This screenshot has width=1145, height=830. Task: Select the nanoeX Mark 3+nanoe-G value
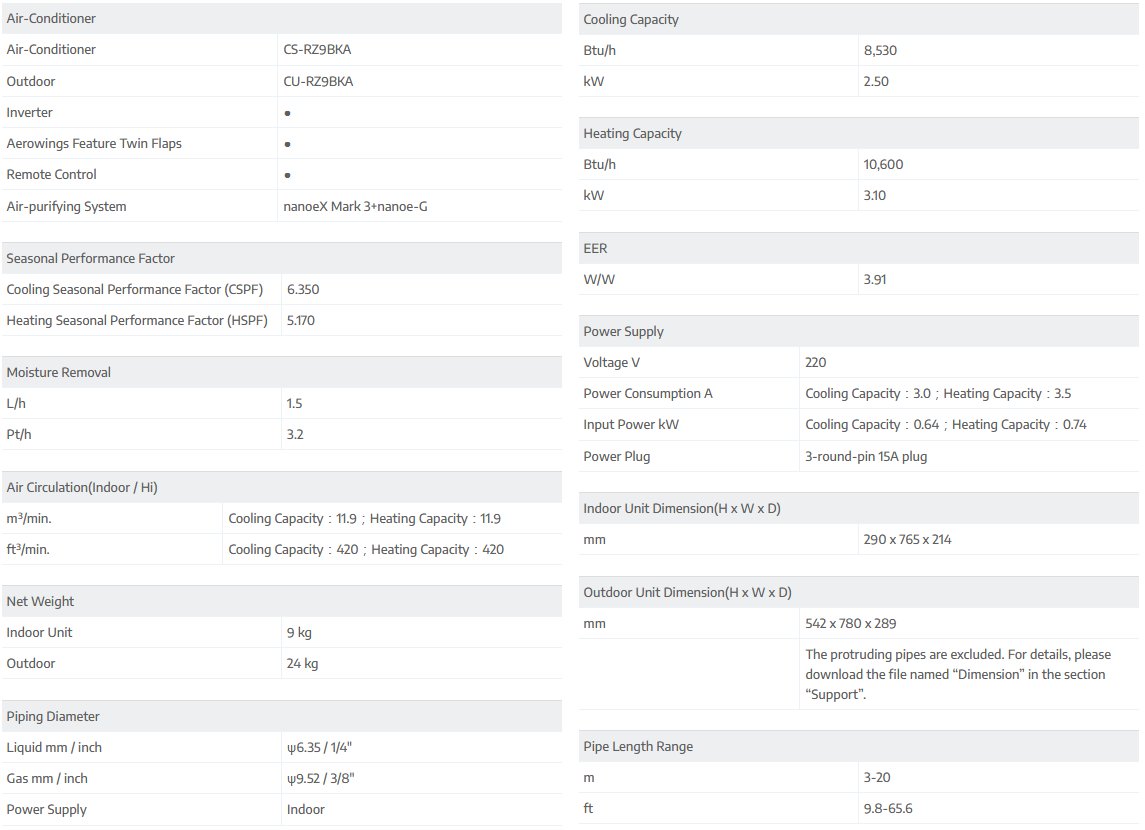[x=356, y=206]
